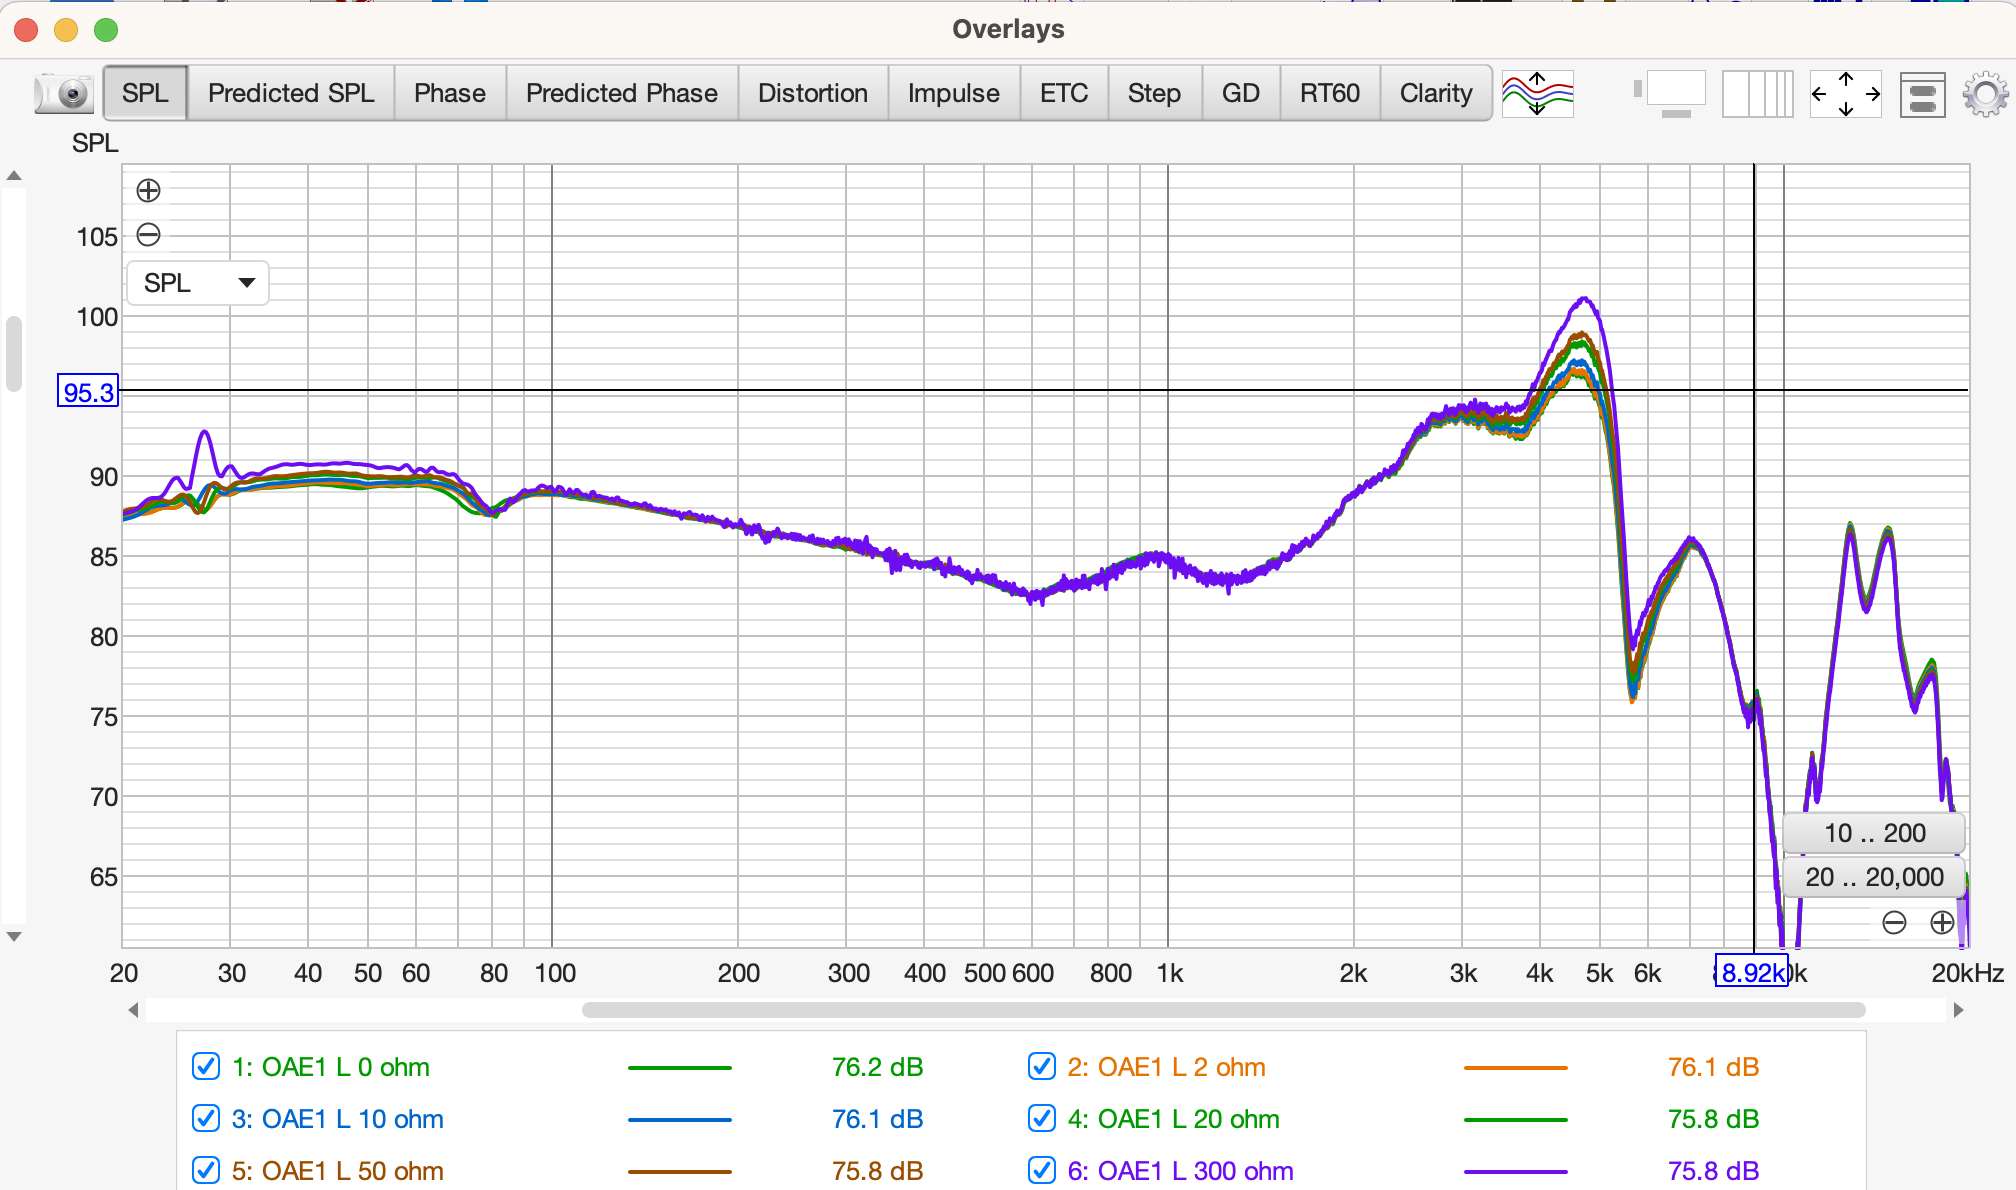The height and width of the screenshot is (1190, 2016).
Task: Click the monitor display icon in toolbar
Action: (x=1673, y=92)
